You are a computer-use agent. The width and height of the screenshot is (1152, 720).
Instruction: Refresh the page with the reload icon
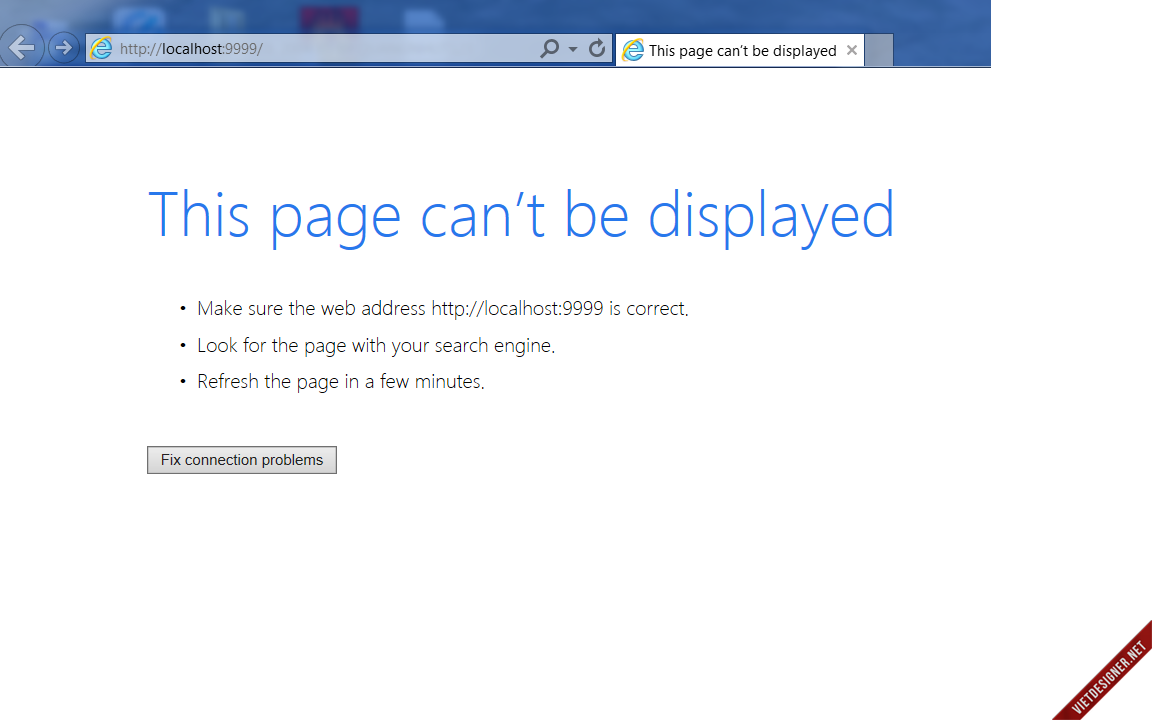597,48
